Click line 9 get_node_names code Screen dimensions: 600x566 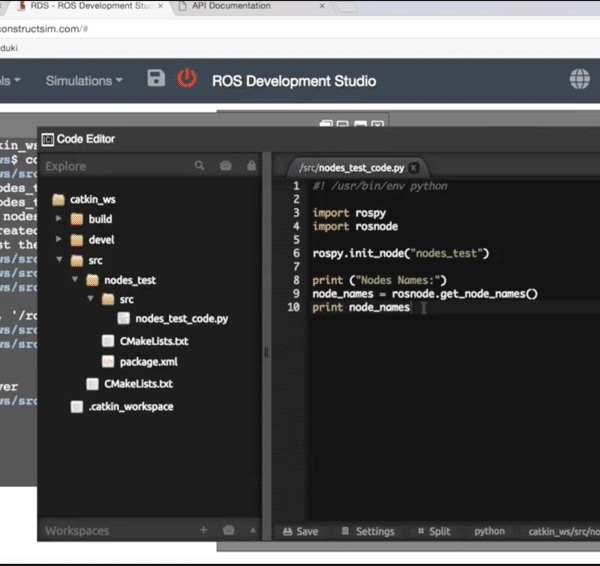(x=425, y=294)
